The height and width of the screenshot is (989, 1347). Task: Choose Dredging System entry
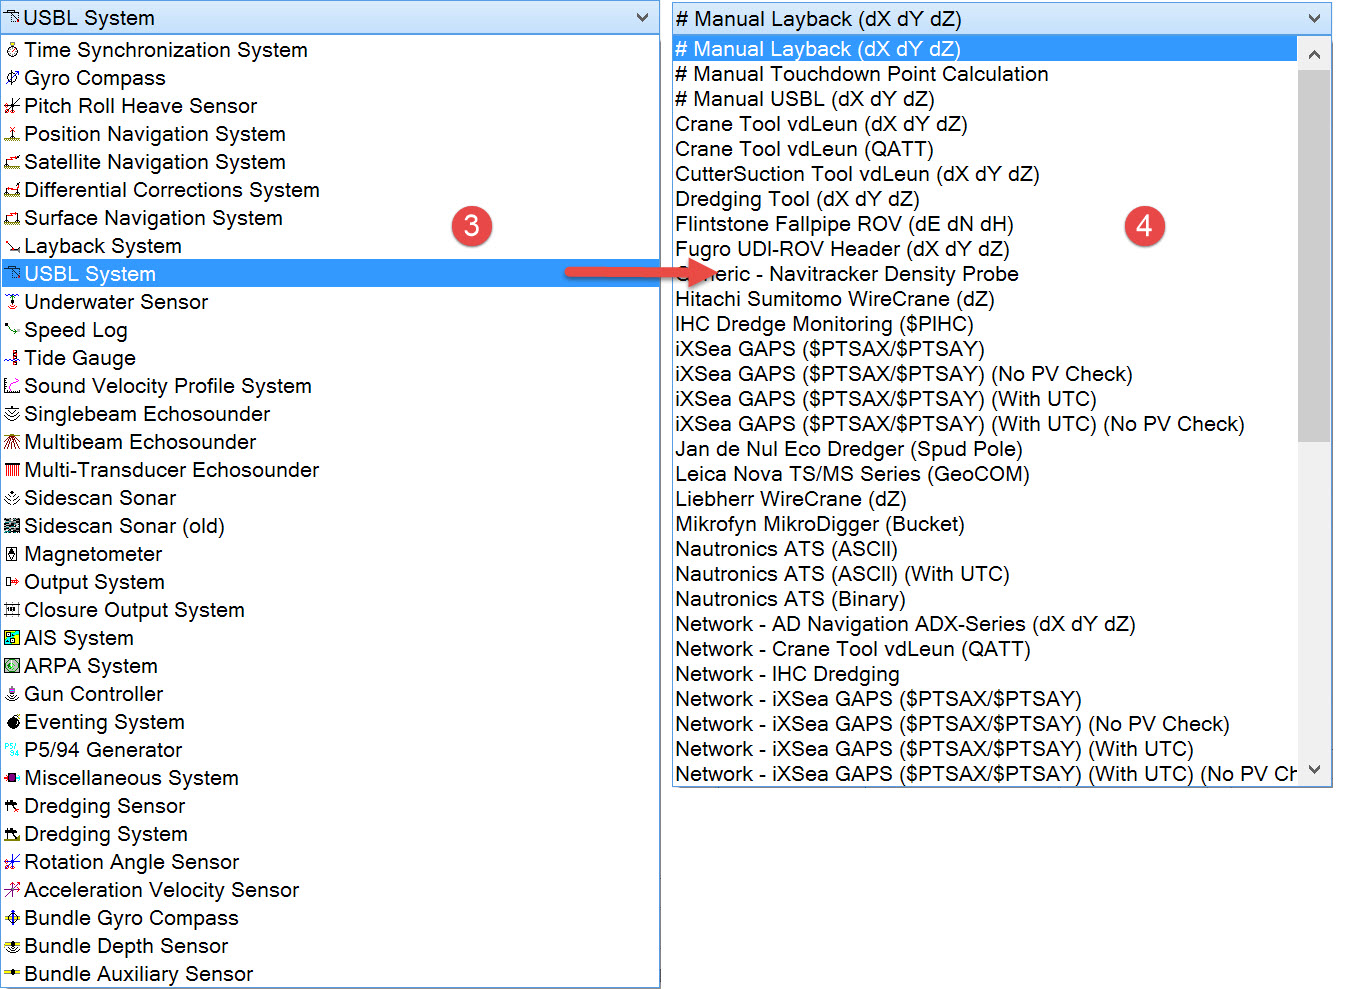(330, 834)
